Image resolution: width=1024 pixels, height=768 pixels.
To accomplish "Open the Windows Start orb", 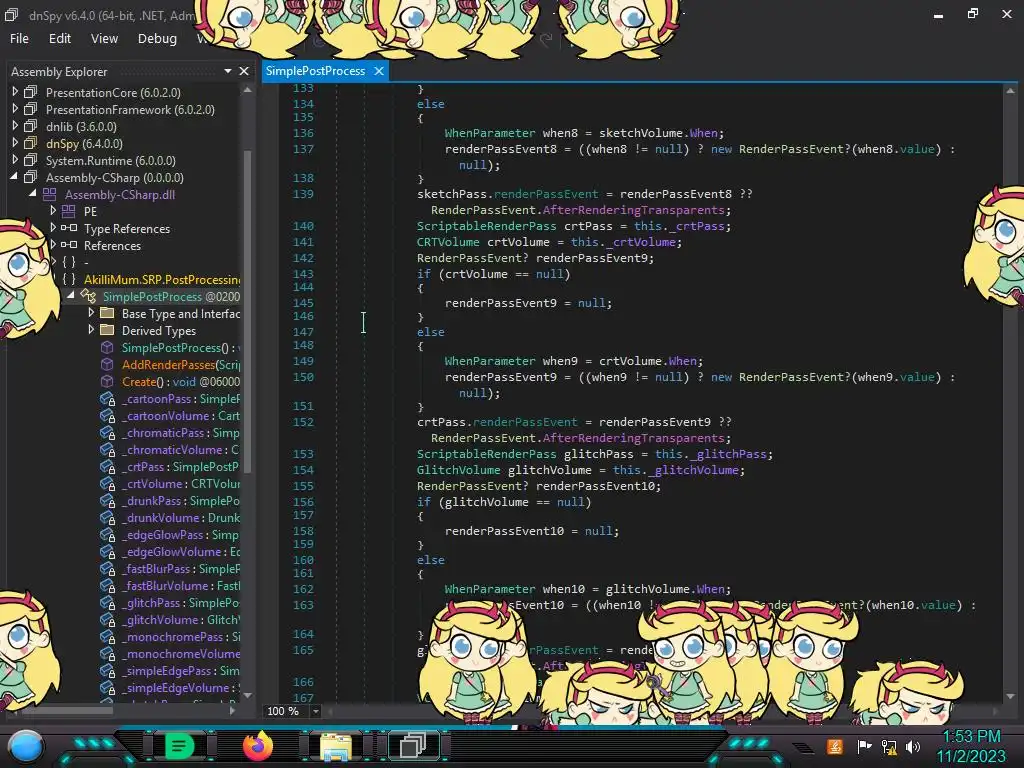I will point(26,746).
